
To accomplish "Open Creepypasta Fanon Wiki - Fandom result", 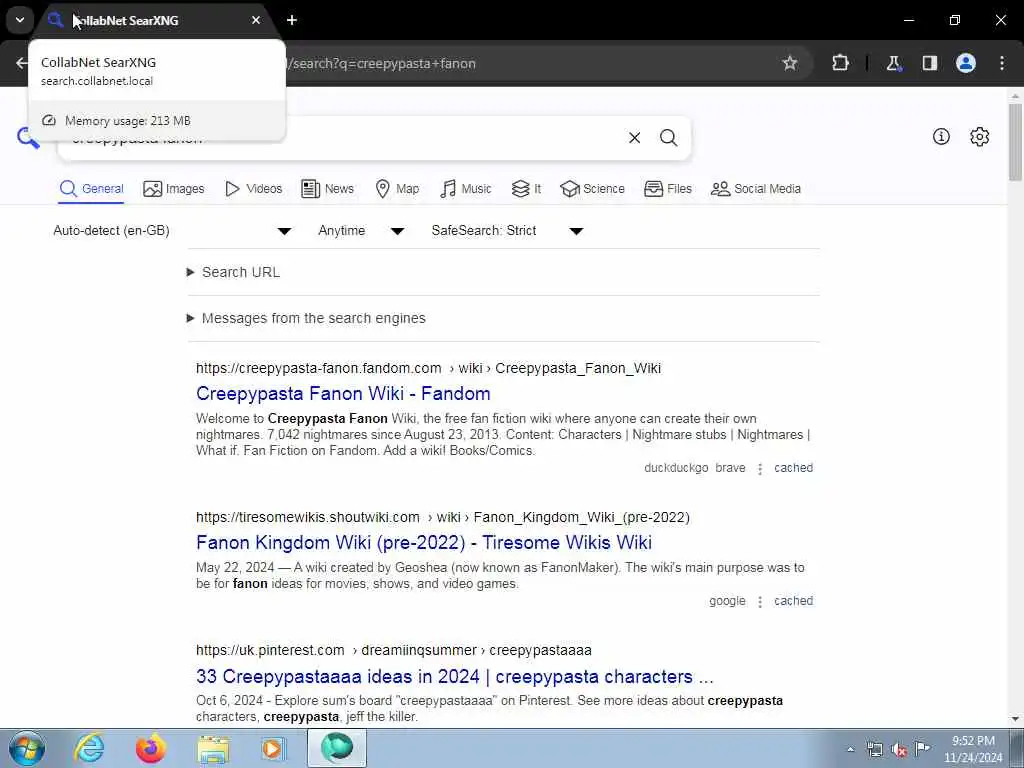I will (x=343, y=394).
